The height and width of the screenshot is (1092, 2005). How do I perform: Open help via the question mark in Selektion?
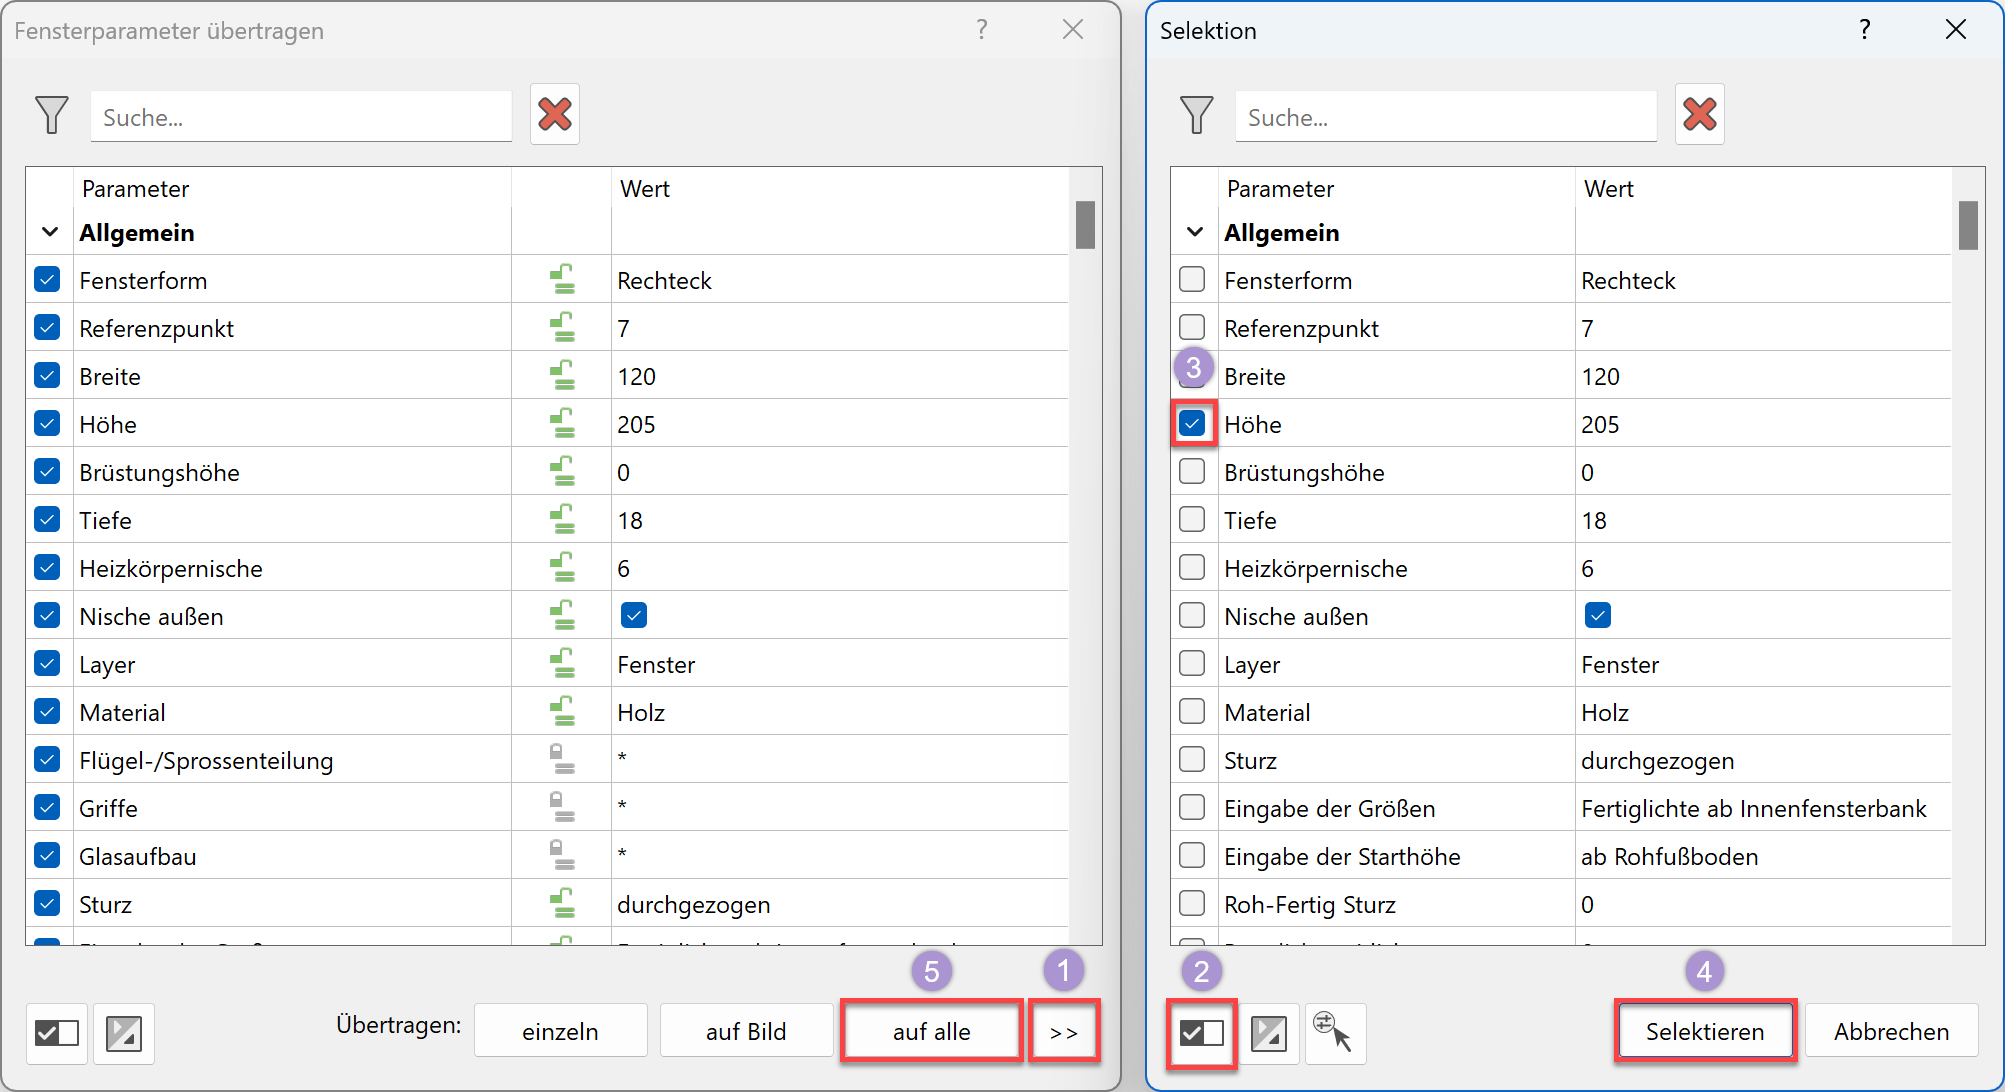point(1864,30)
